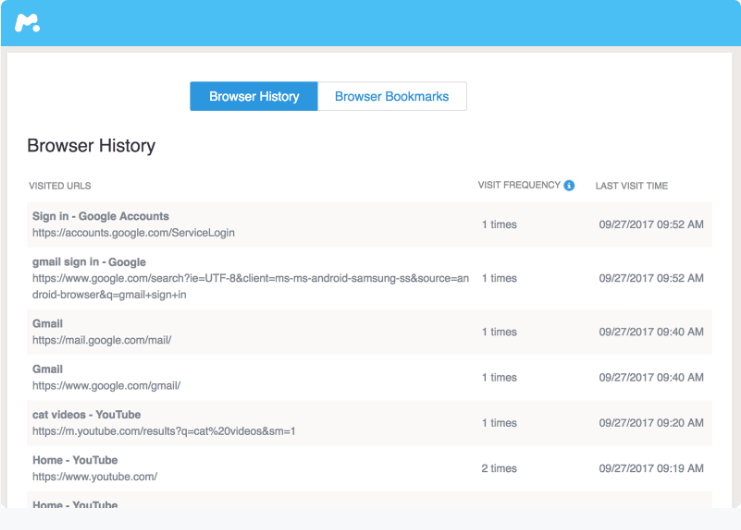The width and height of the screenshot is (741, 530).
Task: Click the Visited URLs column header
Action: [60, 186]
